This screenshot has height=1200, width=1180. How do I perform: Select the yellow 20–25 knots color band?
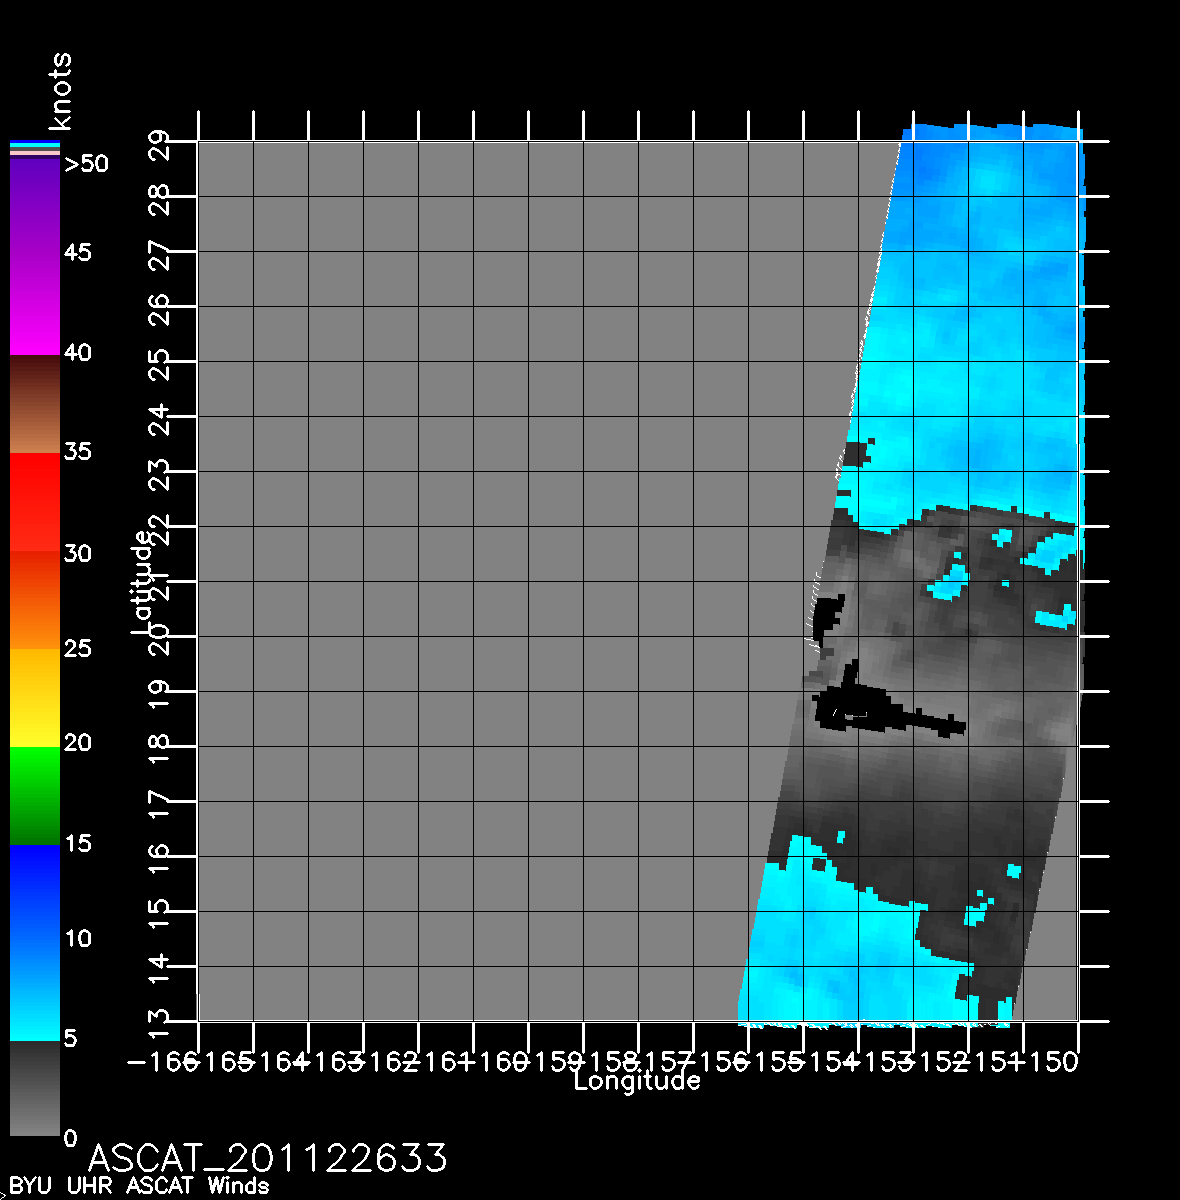(34, 698)
